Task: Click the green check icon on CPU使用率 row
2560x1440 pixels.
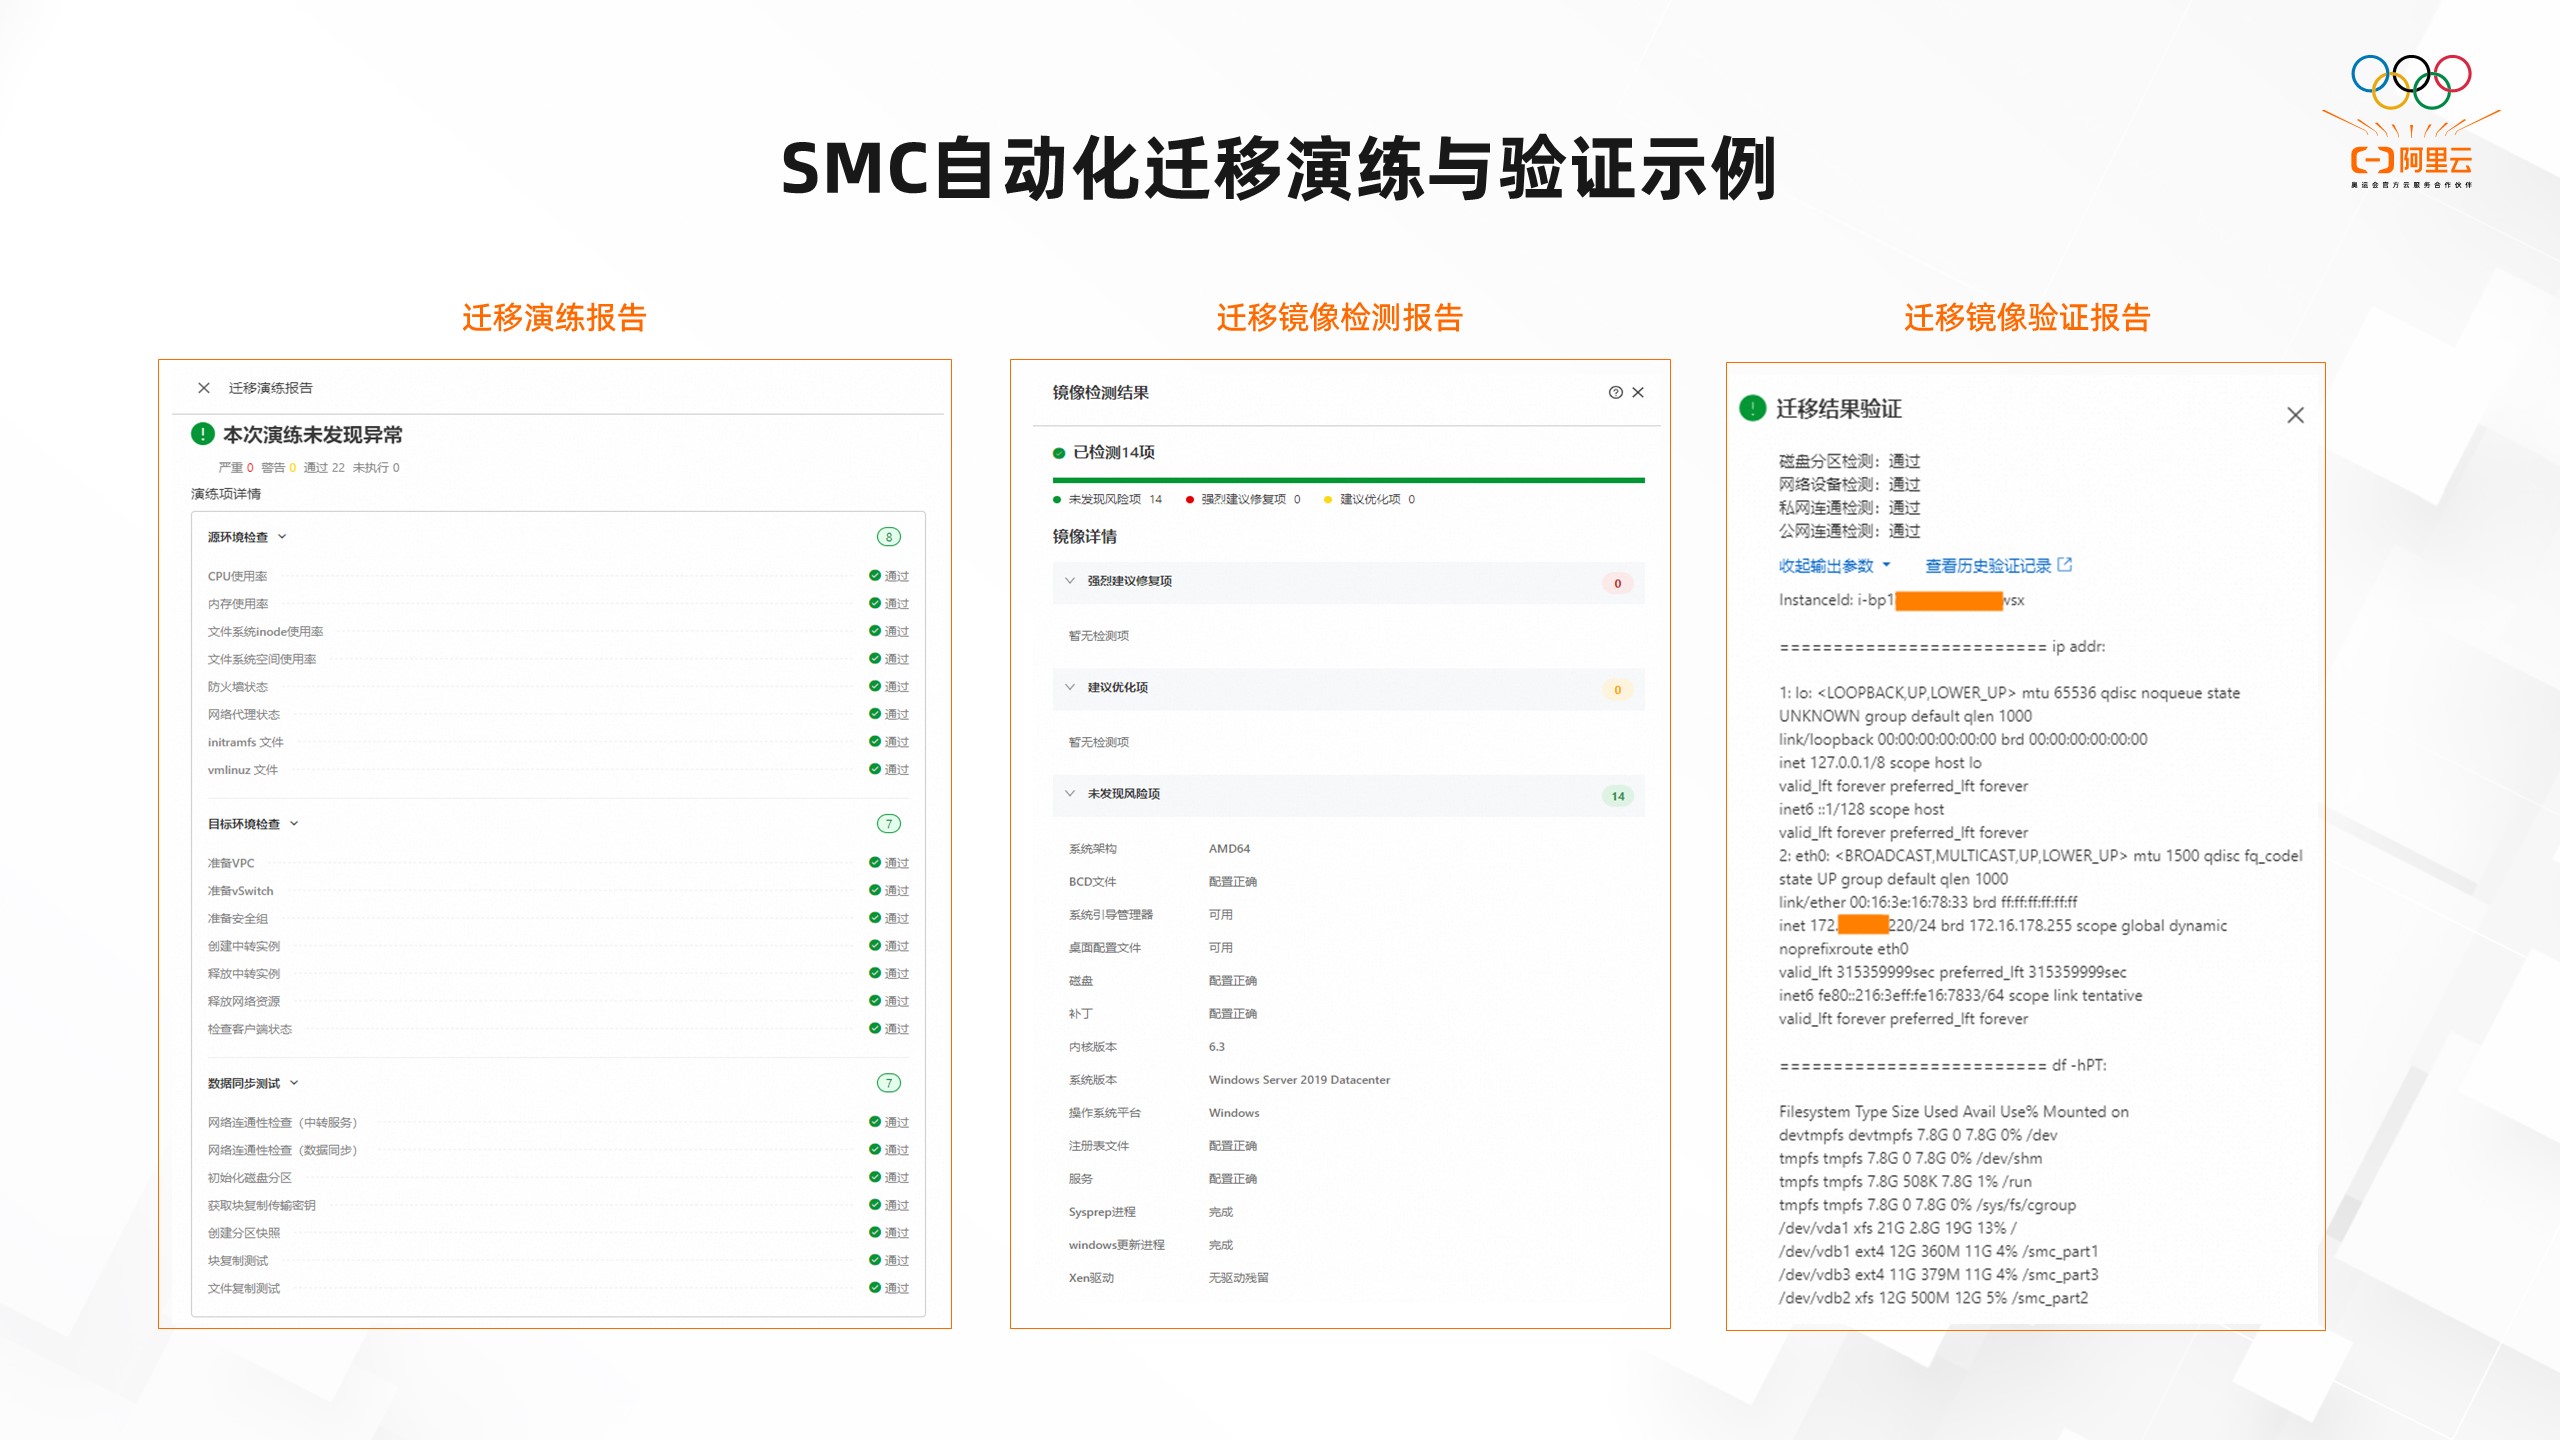Action: [875, 576]
